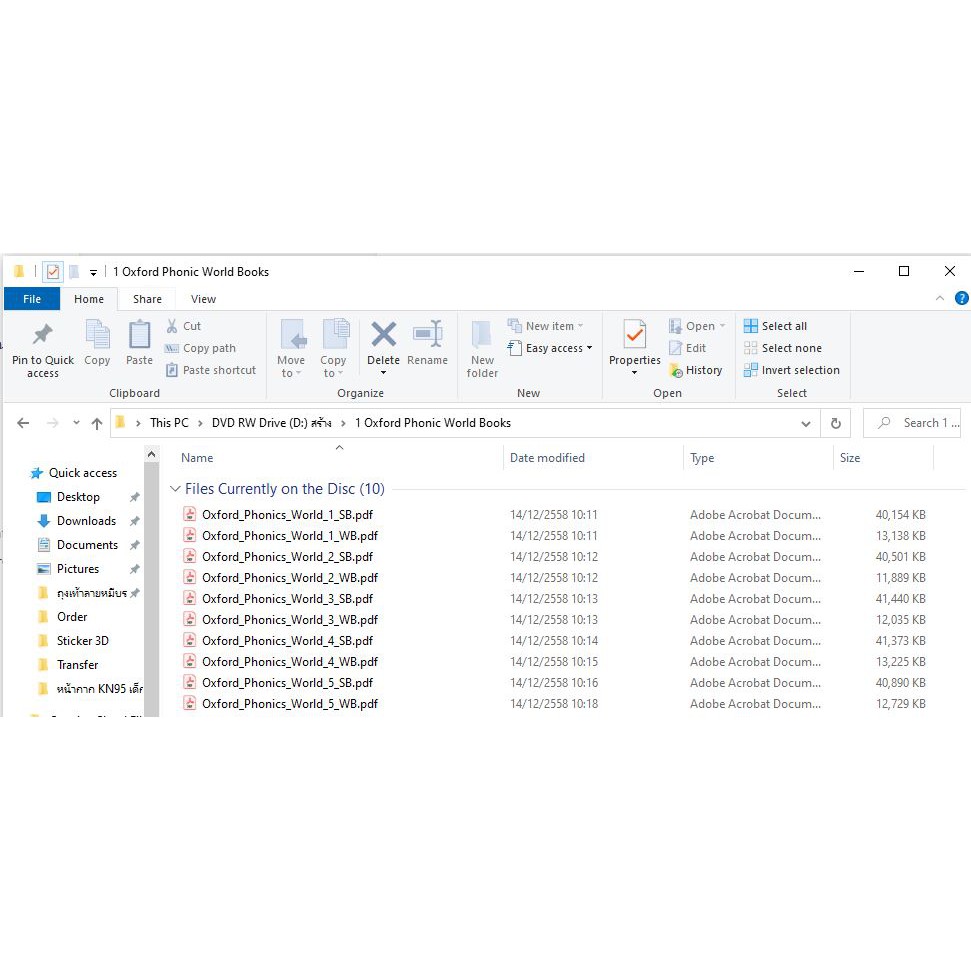Click the New folder icon
This screenshot has width=971, height=971.
click(482, 335)
